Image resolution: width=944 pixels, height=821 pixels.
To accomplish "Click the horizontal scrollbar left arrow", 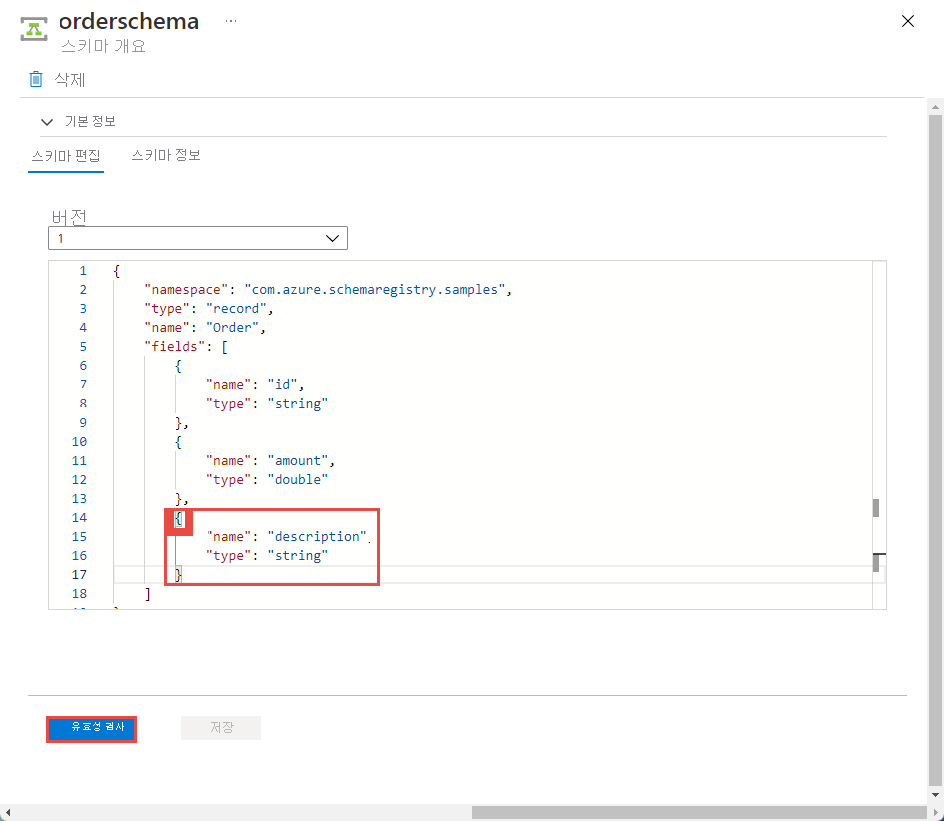I will click(7, 813).
